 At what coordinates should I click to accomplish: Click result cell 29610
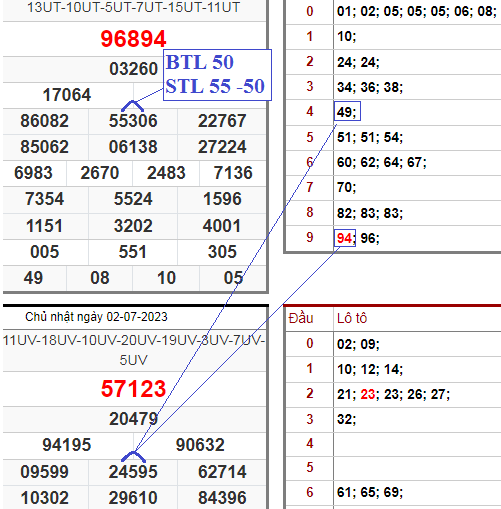[133, 498]
